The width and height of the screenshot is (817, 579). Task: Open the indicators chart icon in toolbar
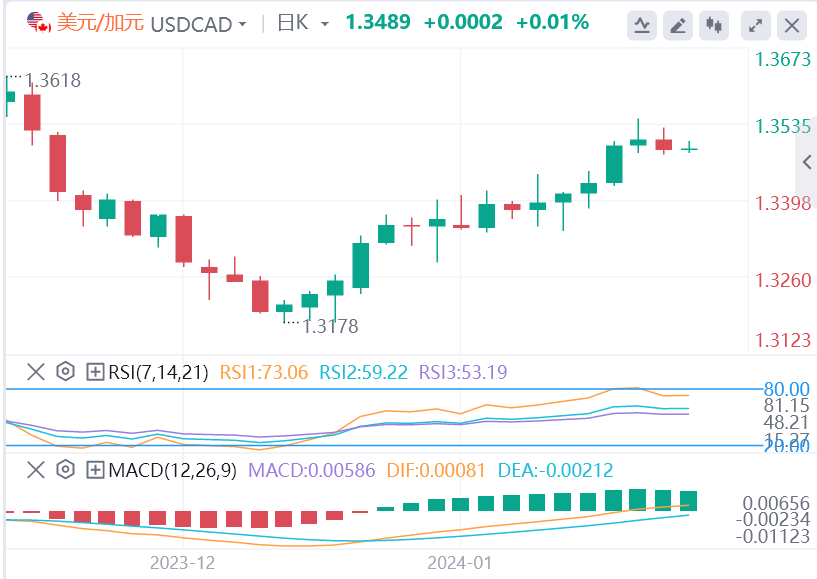[x=642, y=25]
